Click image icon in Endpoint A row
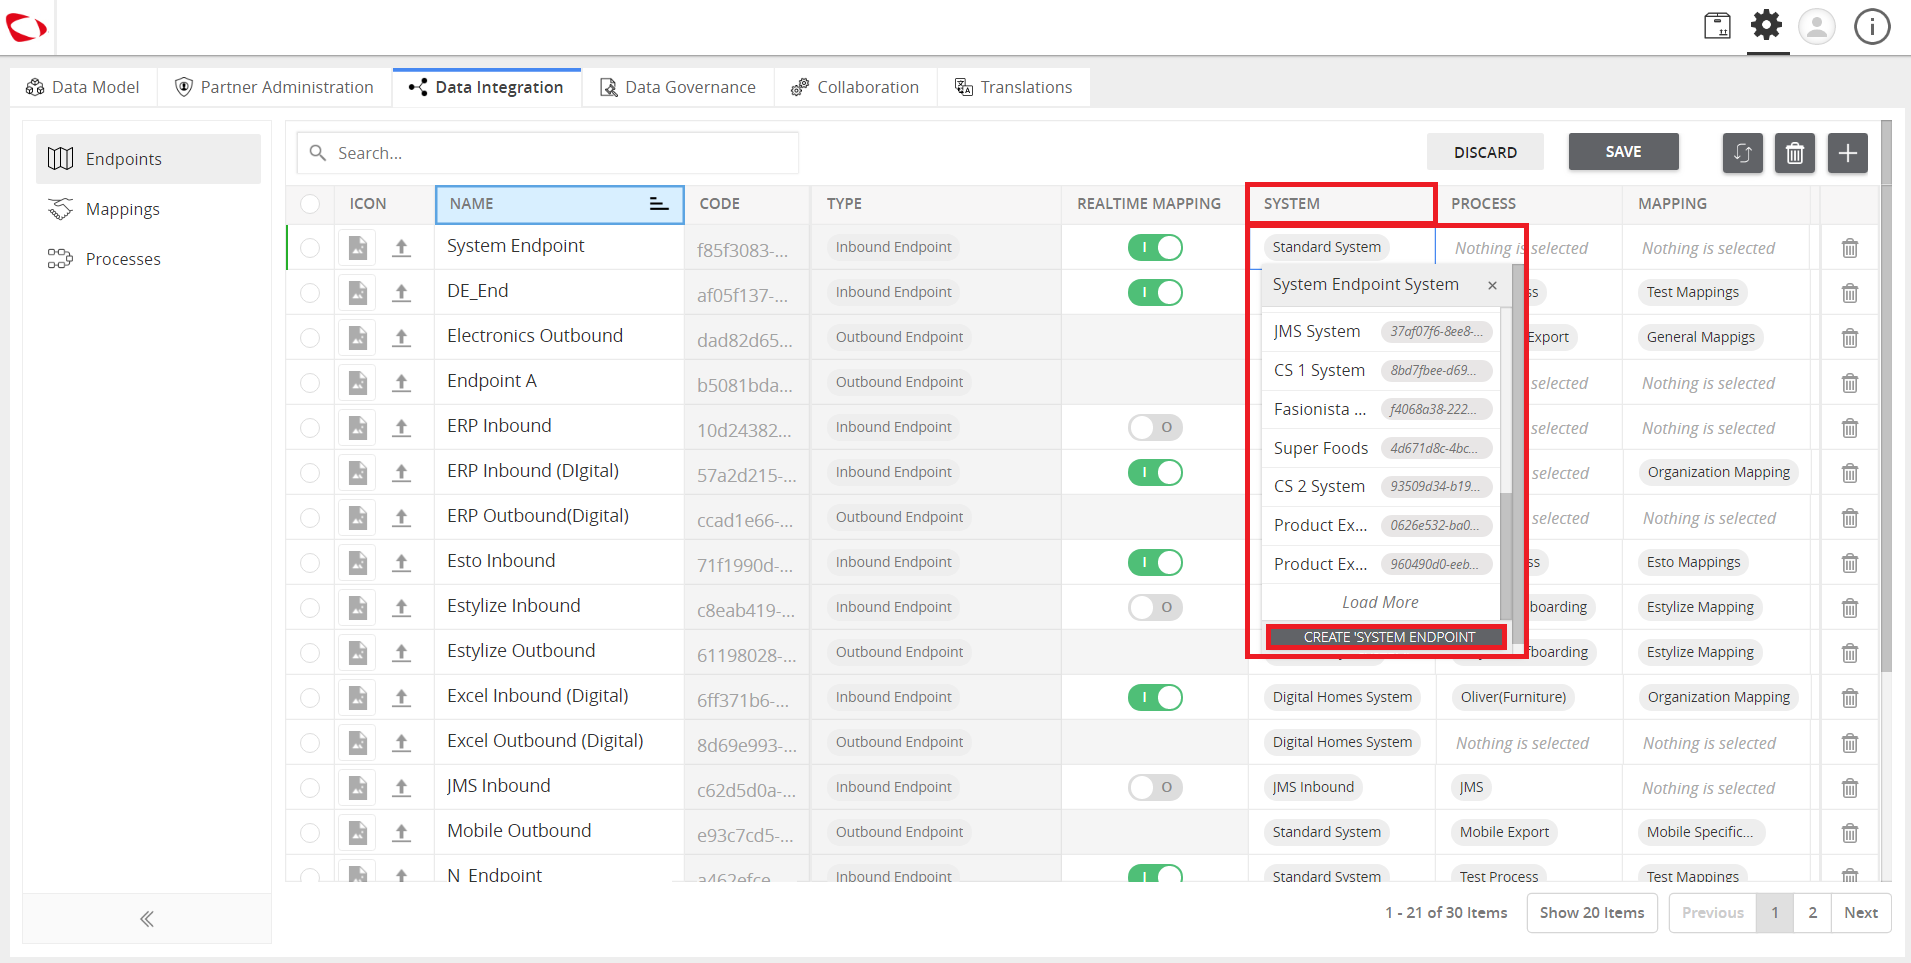 point(357,382)
